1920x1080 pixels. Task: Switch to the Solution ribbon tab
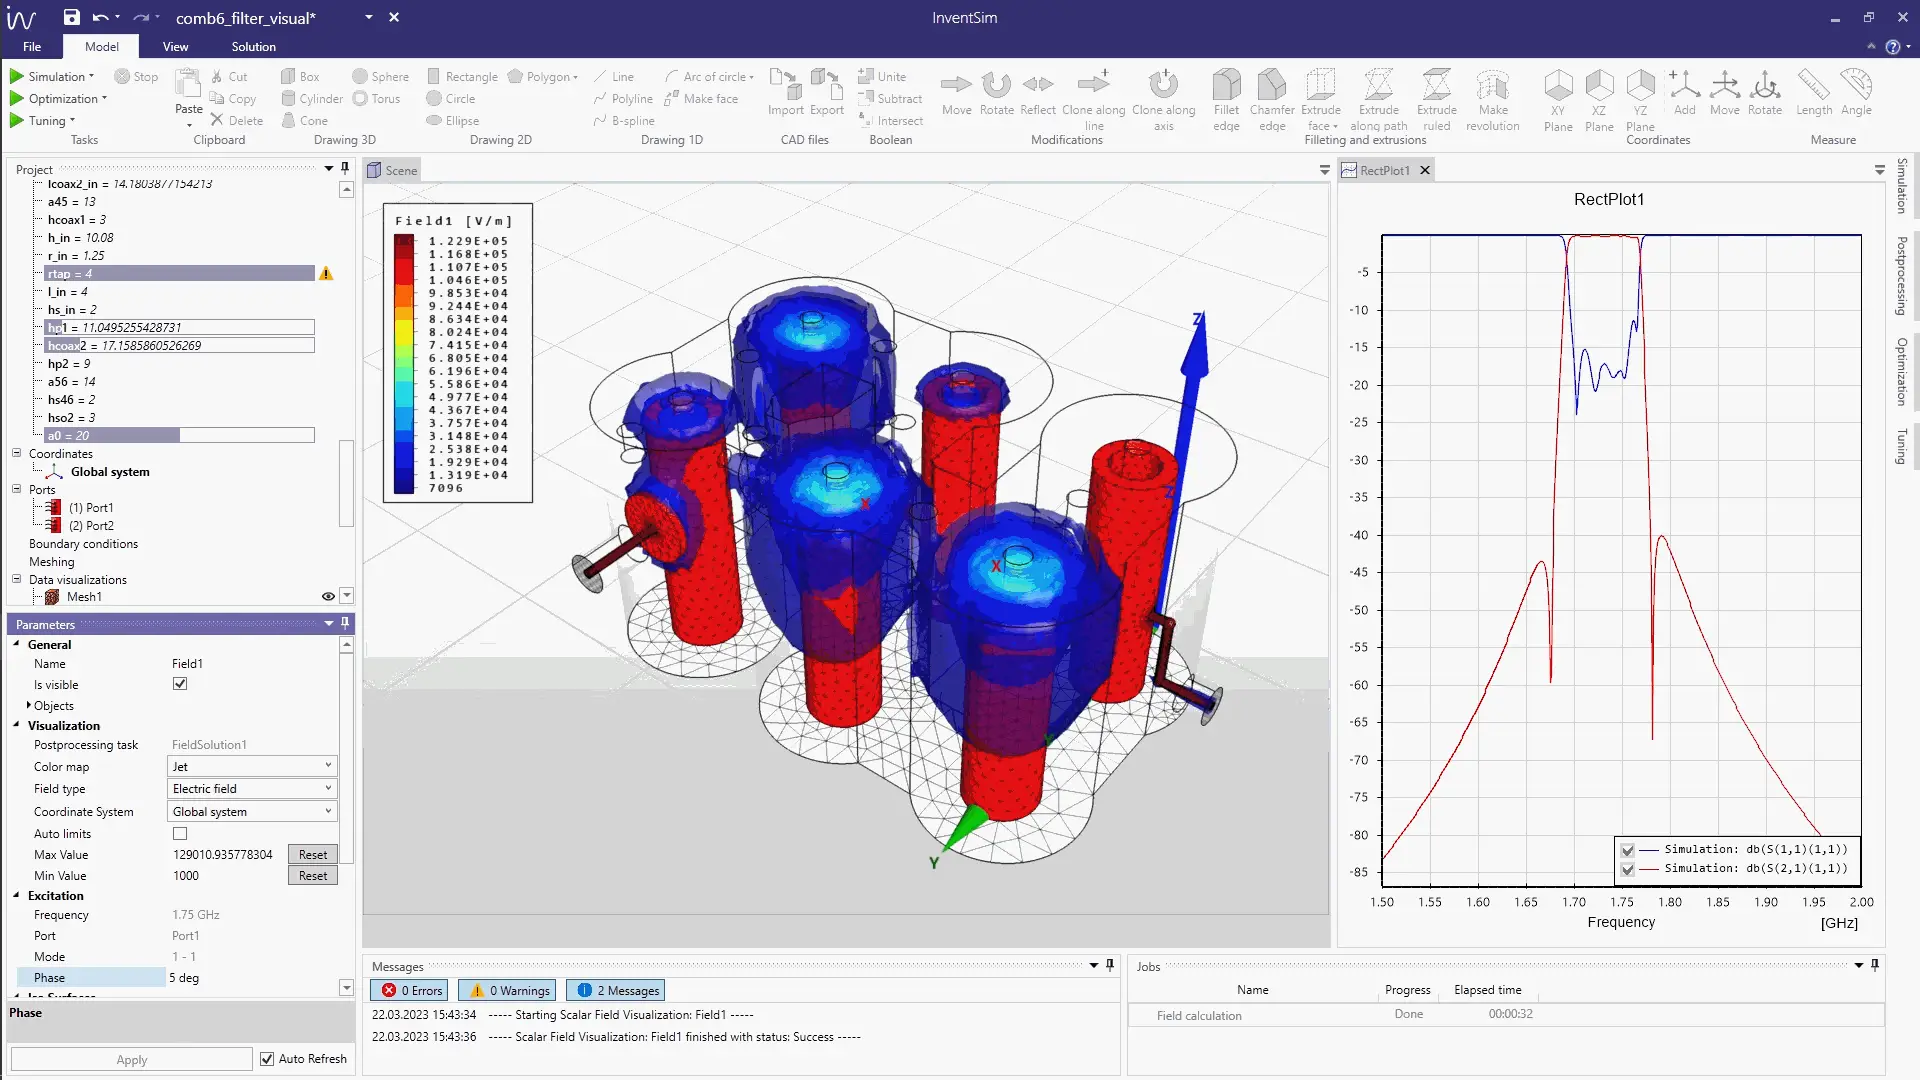tap(253, 47)
